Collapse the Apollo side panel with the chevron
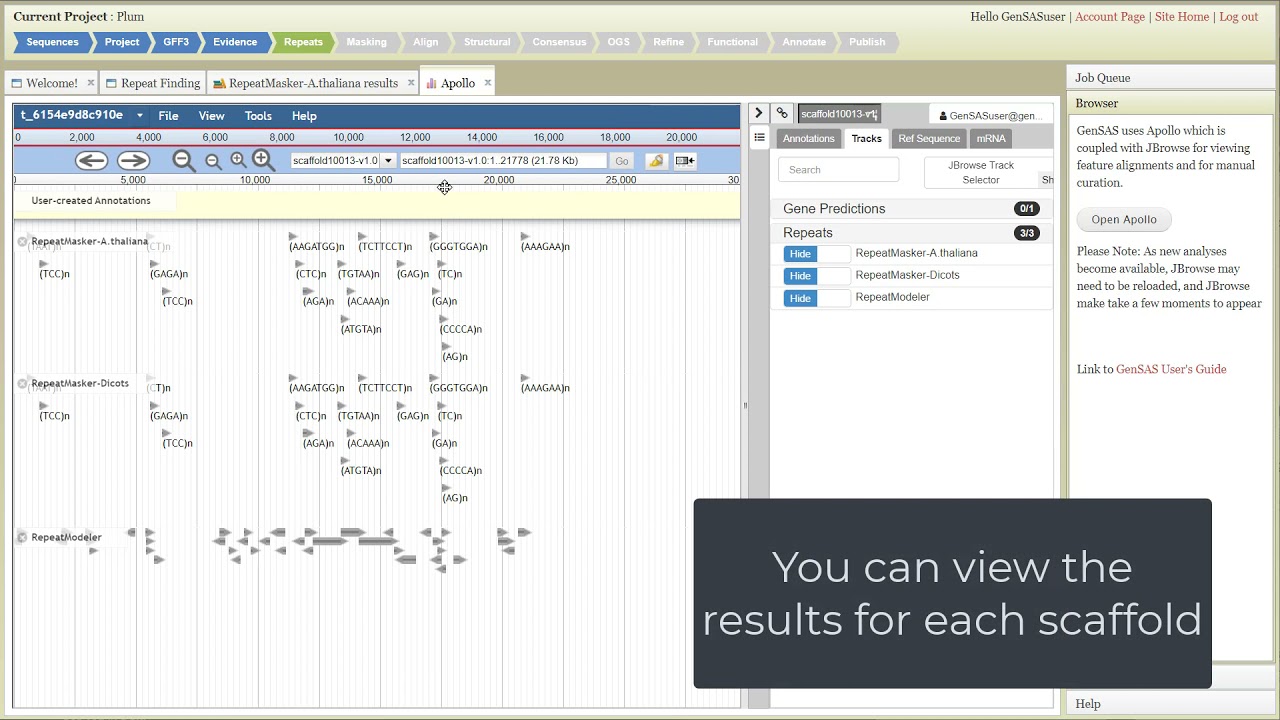The image size is (1280, 720). click(x=759, y=113)
